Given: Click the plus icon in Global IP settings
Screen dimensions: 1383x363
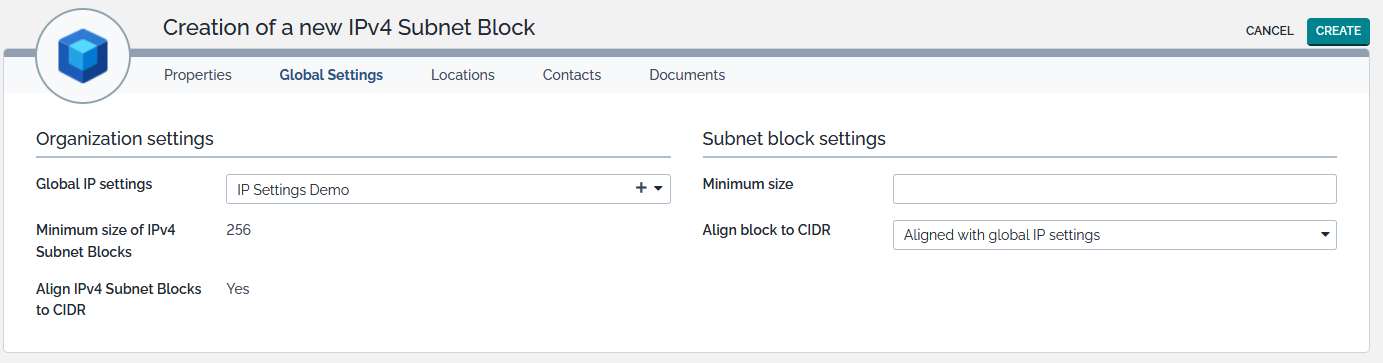Looking at the screenshot, I should 641,189.
